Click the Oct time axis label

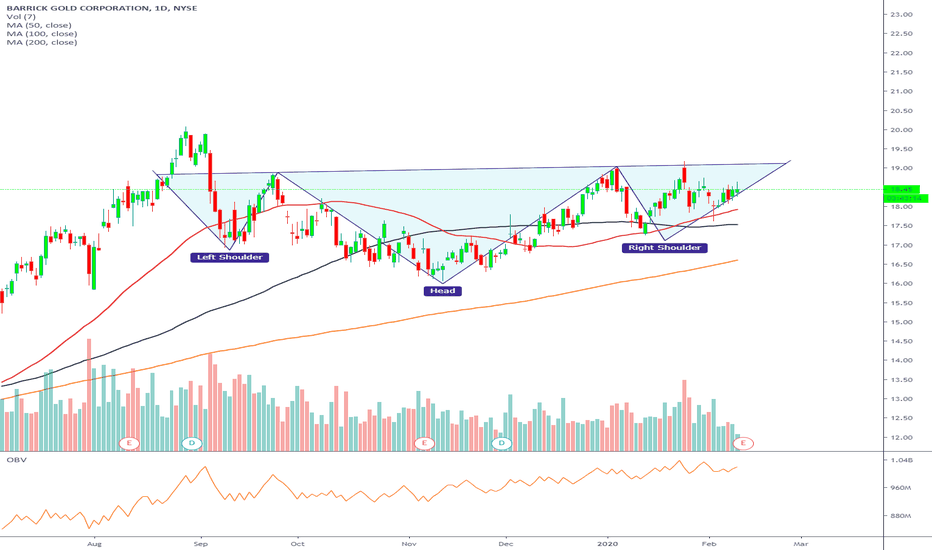(297, 543)
